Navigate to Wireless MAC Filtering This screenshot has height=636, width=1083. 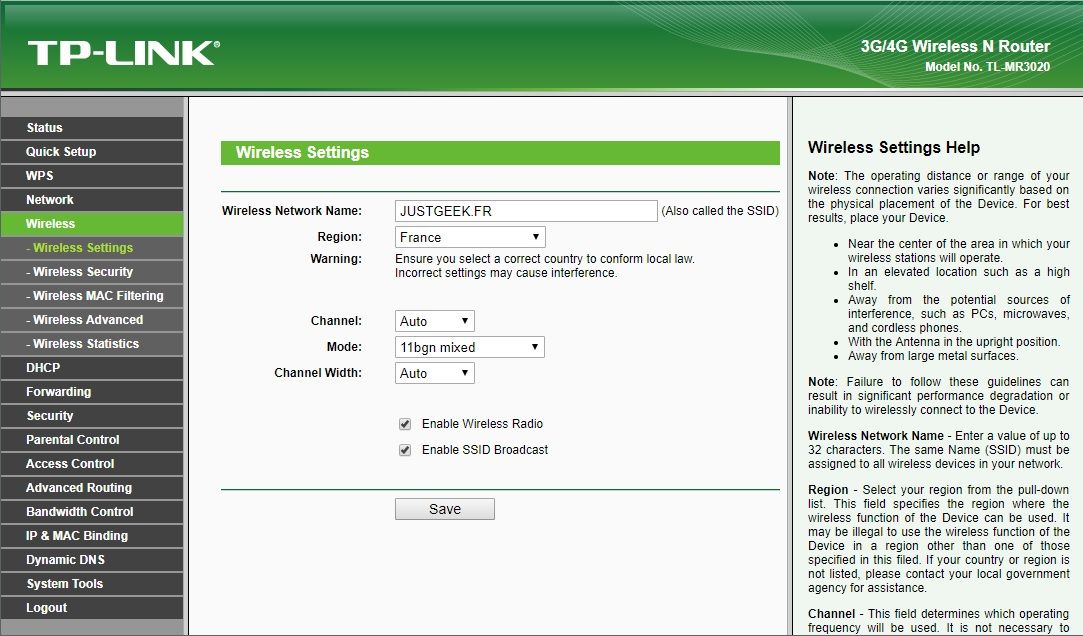coord(98,296)
